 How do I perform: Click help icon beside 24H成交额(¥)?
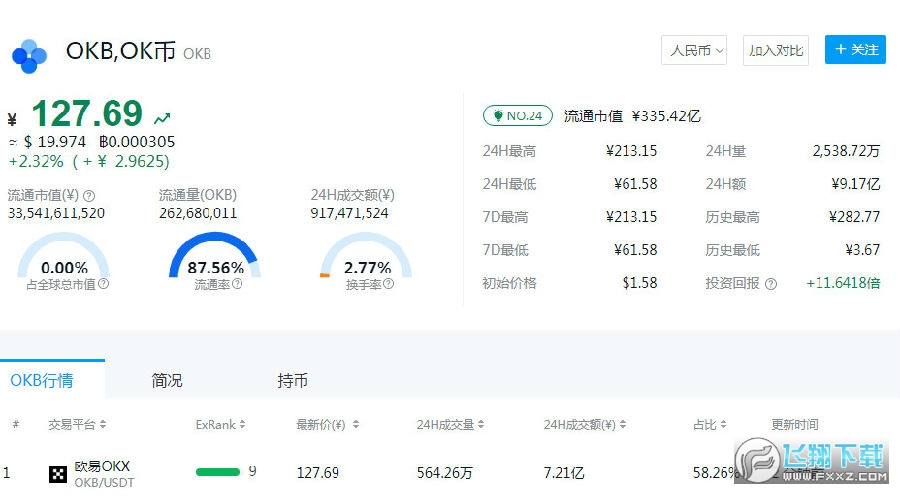tap(401, 196)
